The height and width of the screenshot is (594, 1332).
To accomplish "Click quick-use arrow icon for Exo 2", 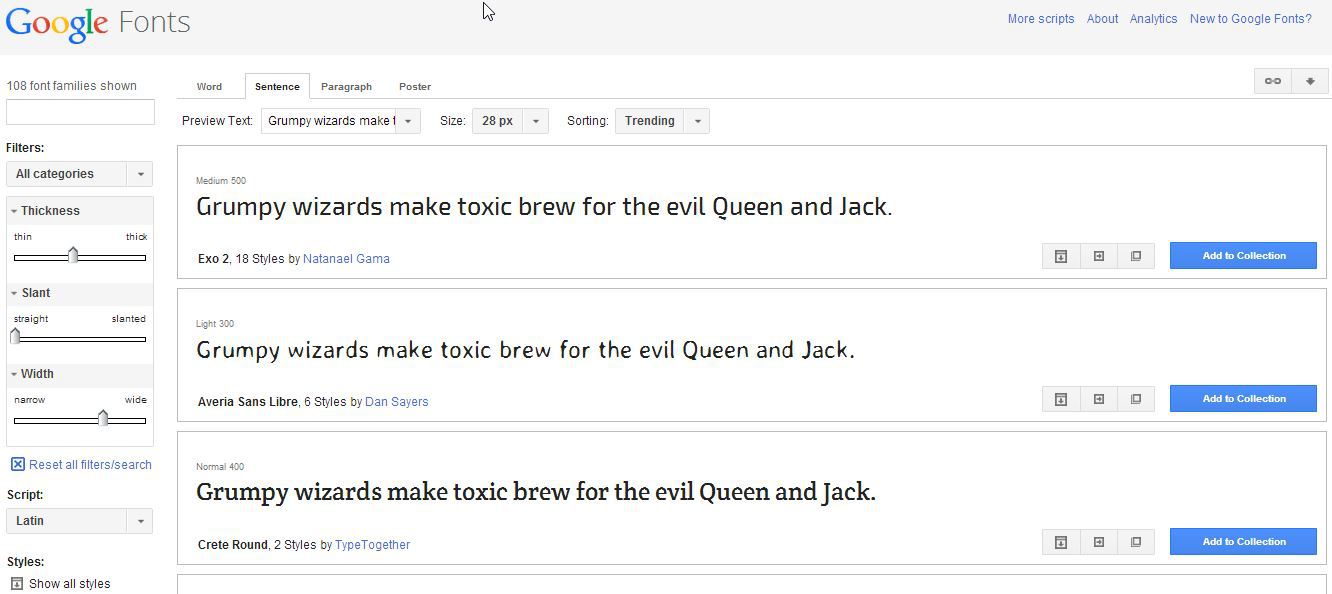I will 1098,256.
